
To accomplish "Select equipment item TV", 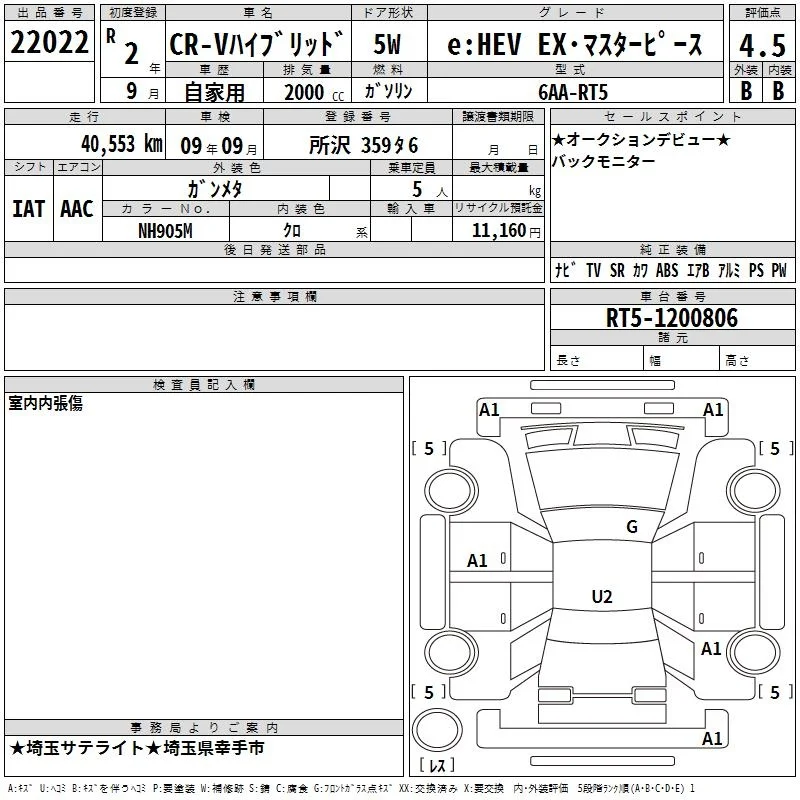I will click(x=593, y=270).
